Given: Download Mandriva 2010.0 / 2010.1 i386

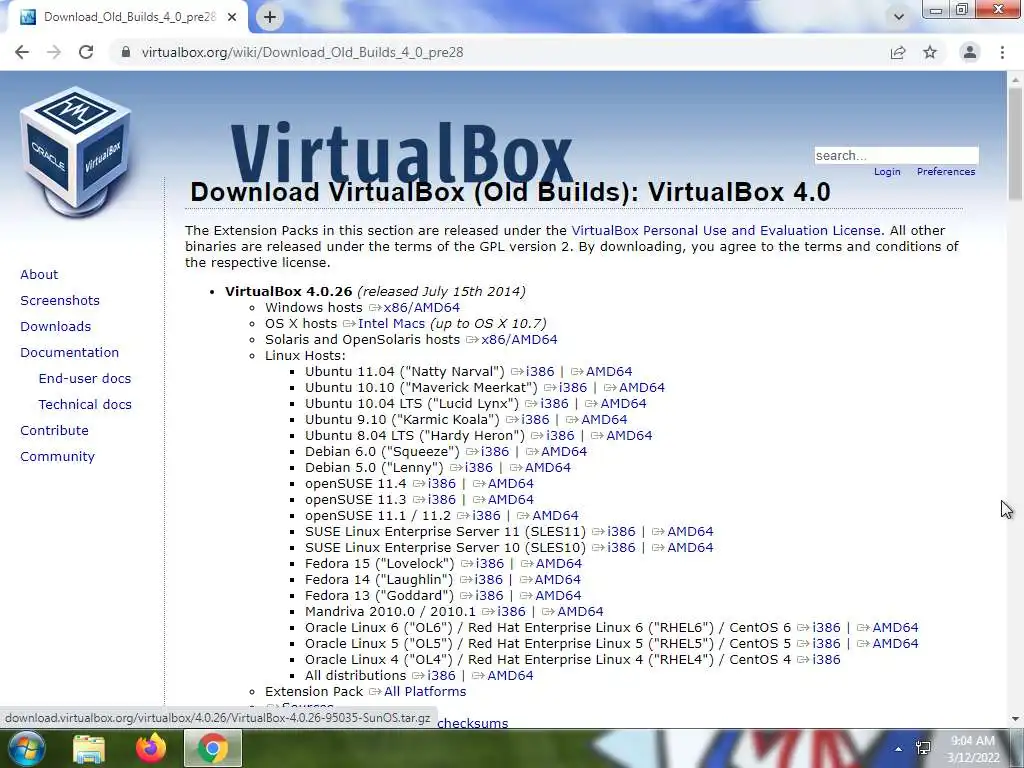Looking at the screenshot, I should point(511,612).
